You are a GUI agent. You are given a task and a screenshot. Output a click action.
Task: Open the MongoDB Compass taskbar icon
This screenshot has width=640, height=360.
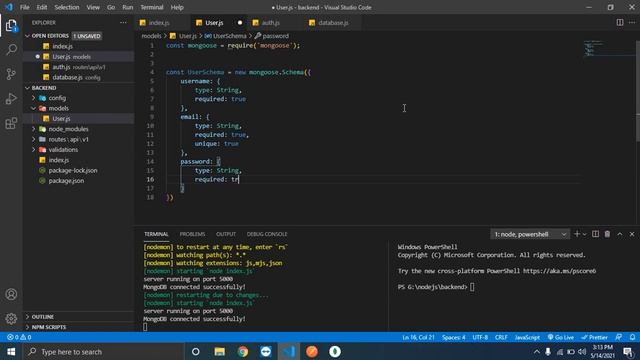[335, 351]
